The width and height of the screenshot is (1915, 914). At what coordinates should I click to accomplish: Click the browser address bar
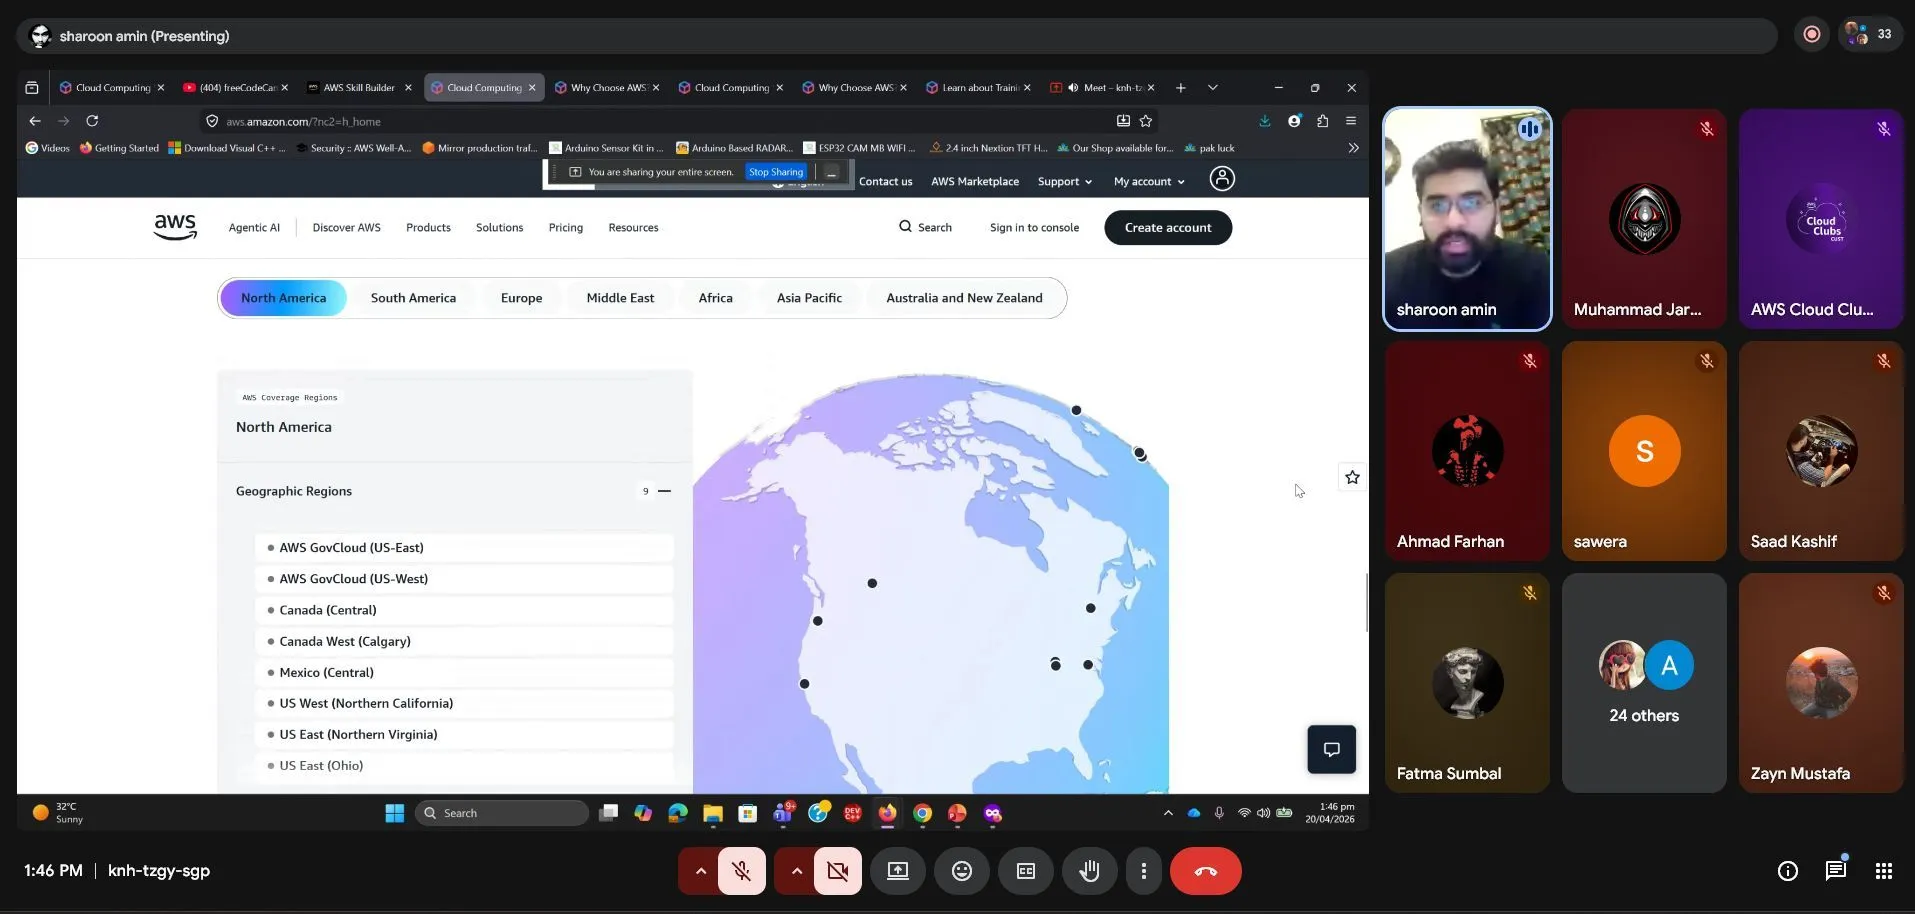(660, 121)
